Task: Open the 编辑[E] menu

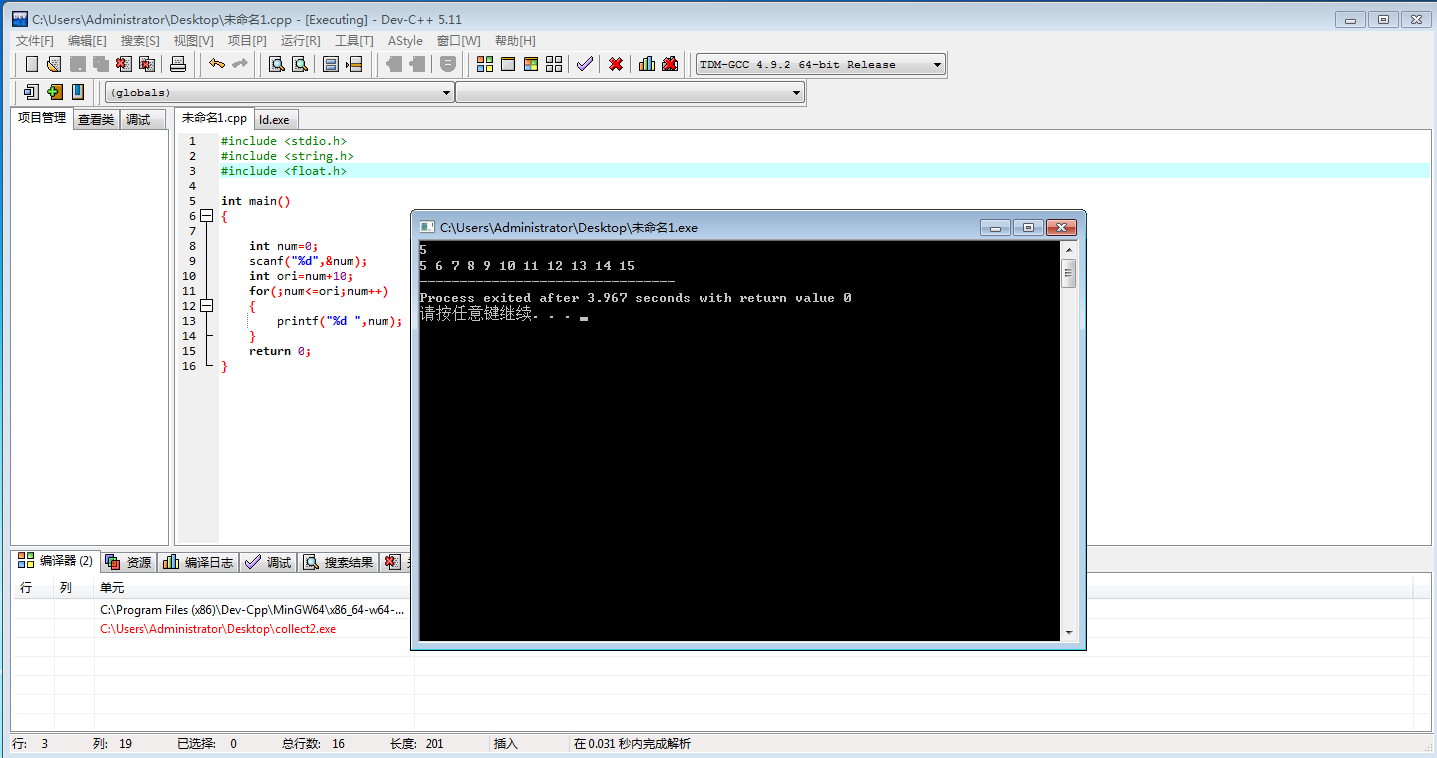Action: (x=87, y=41)
